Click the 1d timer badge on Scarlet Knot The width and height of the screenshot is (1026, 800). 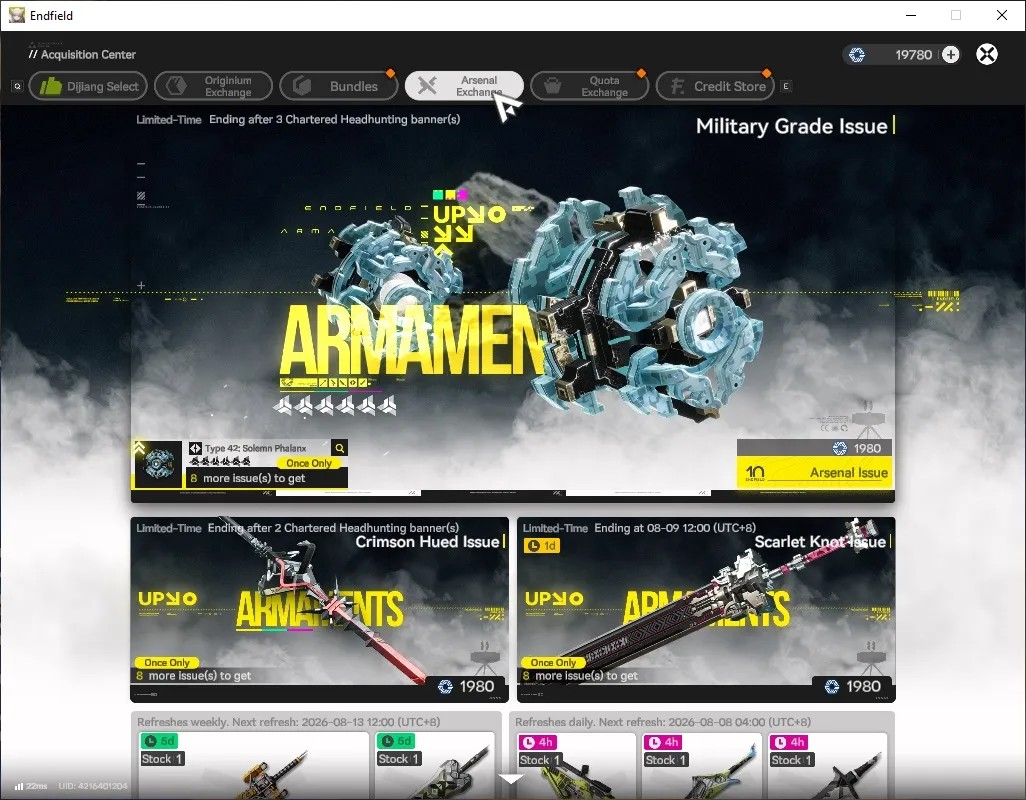tap(542, 546)
